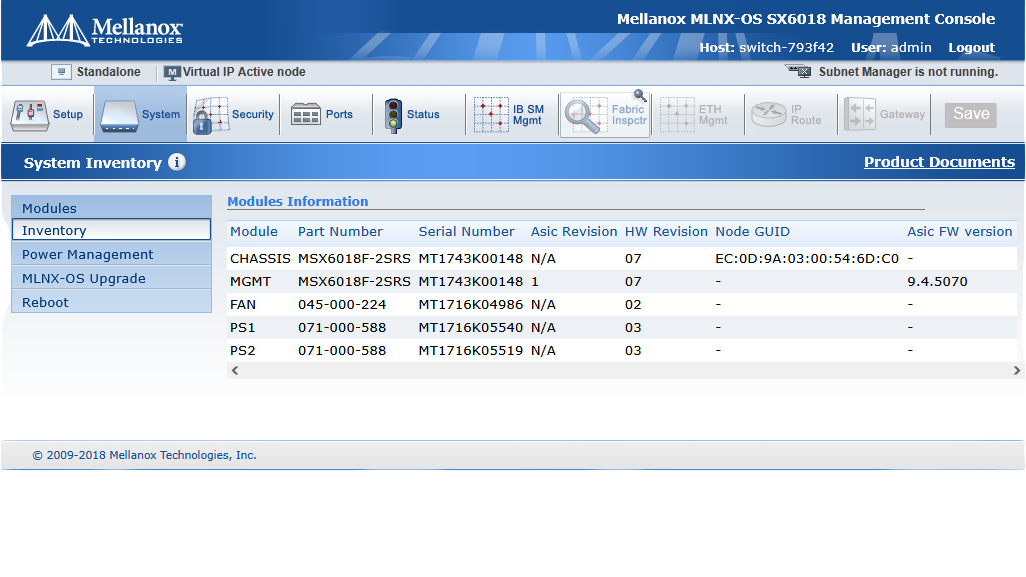Open the IB SM Mgmt tab label

pyautogui.click(x=528, y=115)
